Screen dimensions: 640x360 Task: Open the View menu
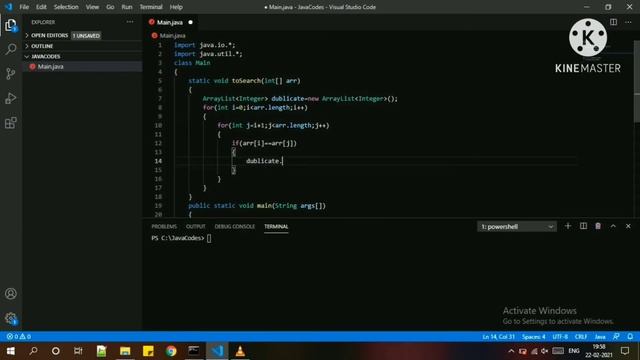[92, 7]
